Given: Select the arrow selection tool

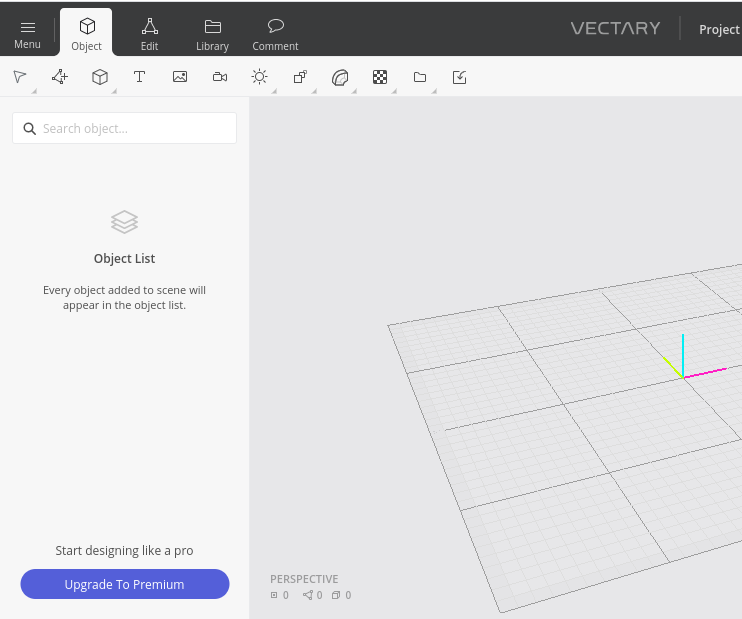Looking at the screenshot, I should 19,77.
